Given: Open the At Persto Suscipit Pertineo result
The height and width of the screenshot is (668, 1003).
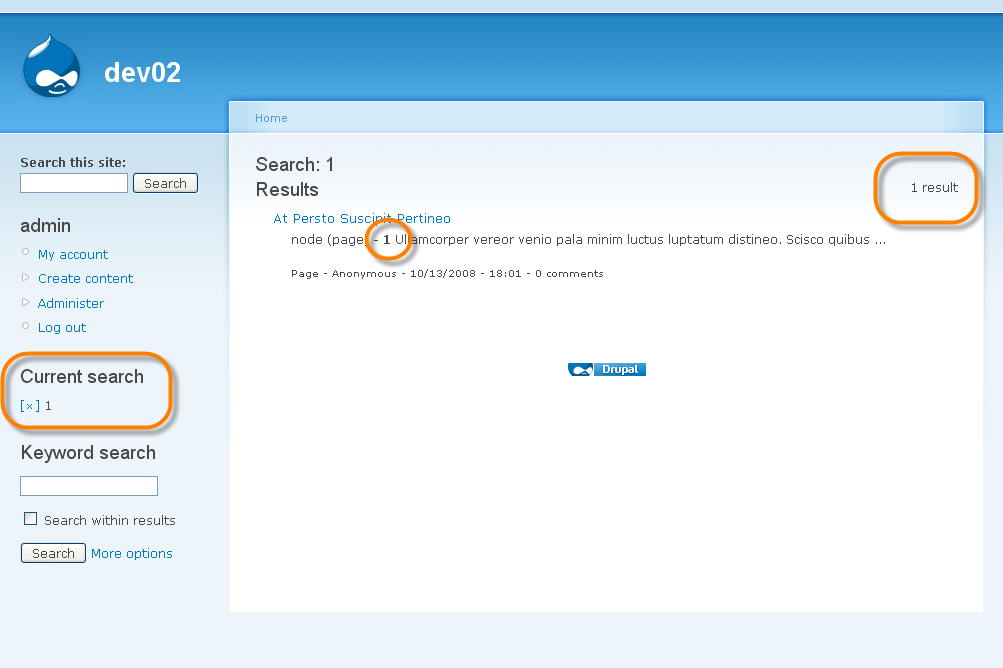Looking at the screenshot, I should point(362,218).
